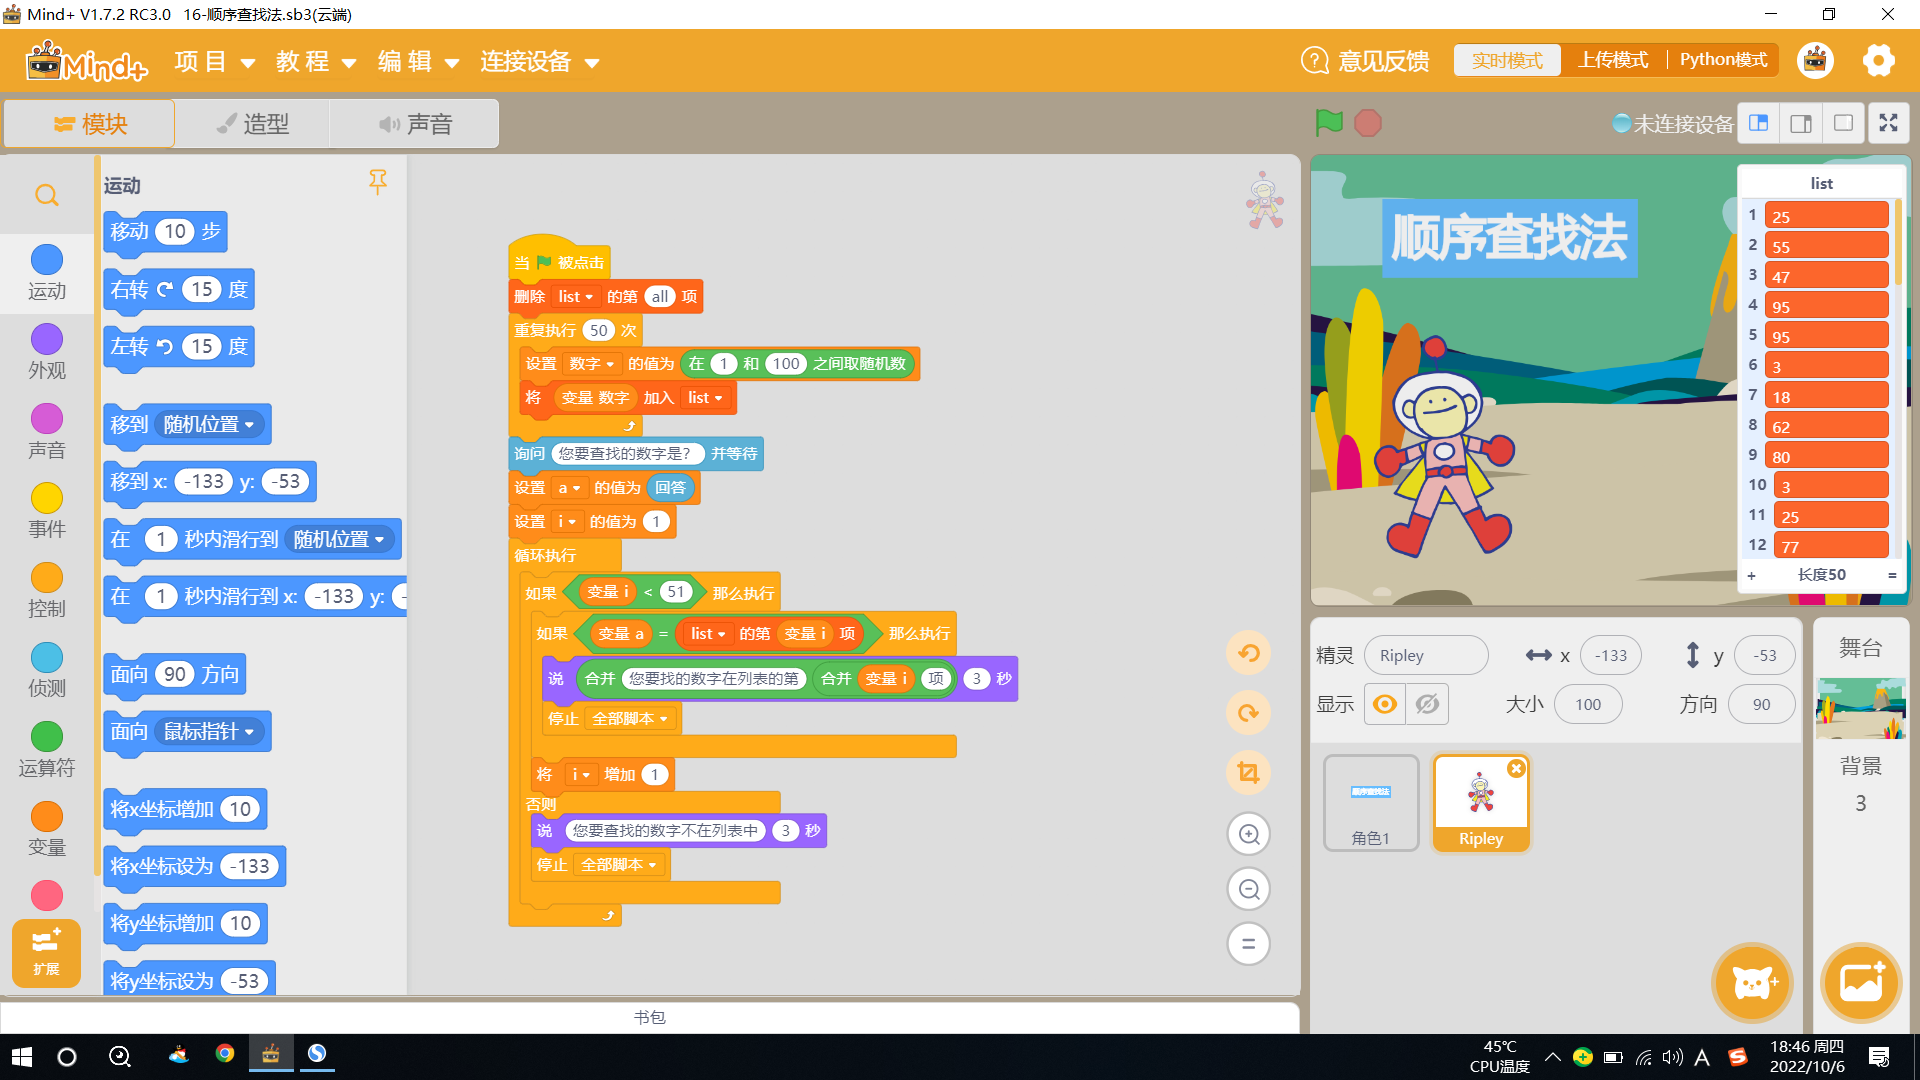Viewport: 1920px width, 1080px height.
Task: Select the 控制 control category
Action: click(47, 590)
